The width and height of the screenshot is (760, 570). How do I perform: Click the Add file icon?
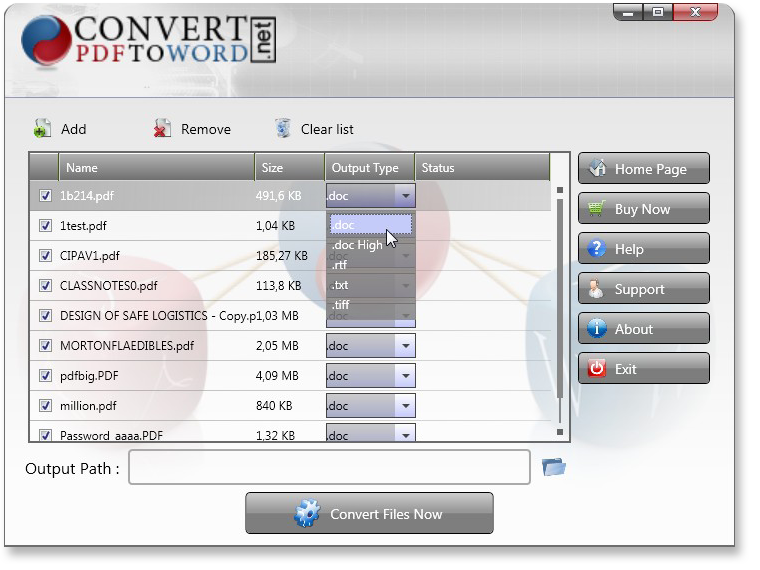point(42,129)
